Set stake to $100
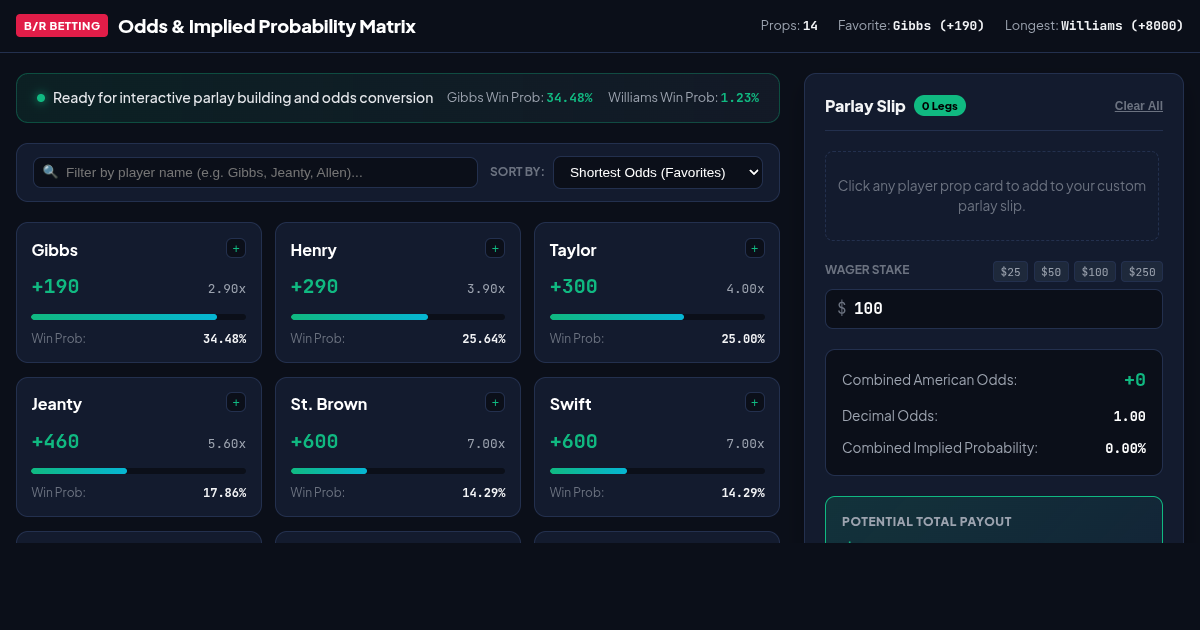Image resolution: width=1200 pixels, height=630 pixels. tap(1095, 272)
